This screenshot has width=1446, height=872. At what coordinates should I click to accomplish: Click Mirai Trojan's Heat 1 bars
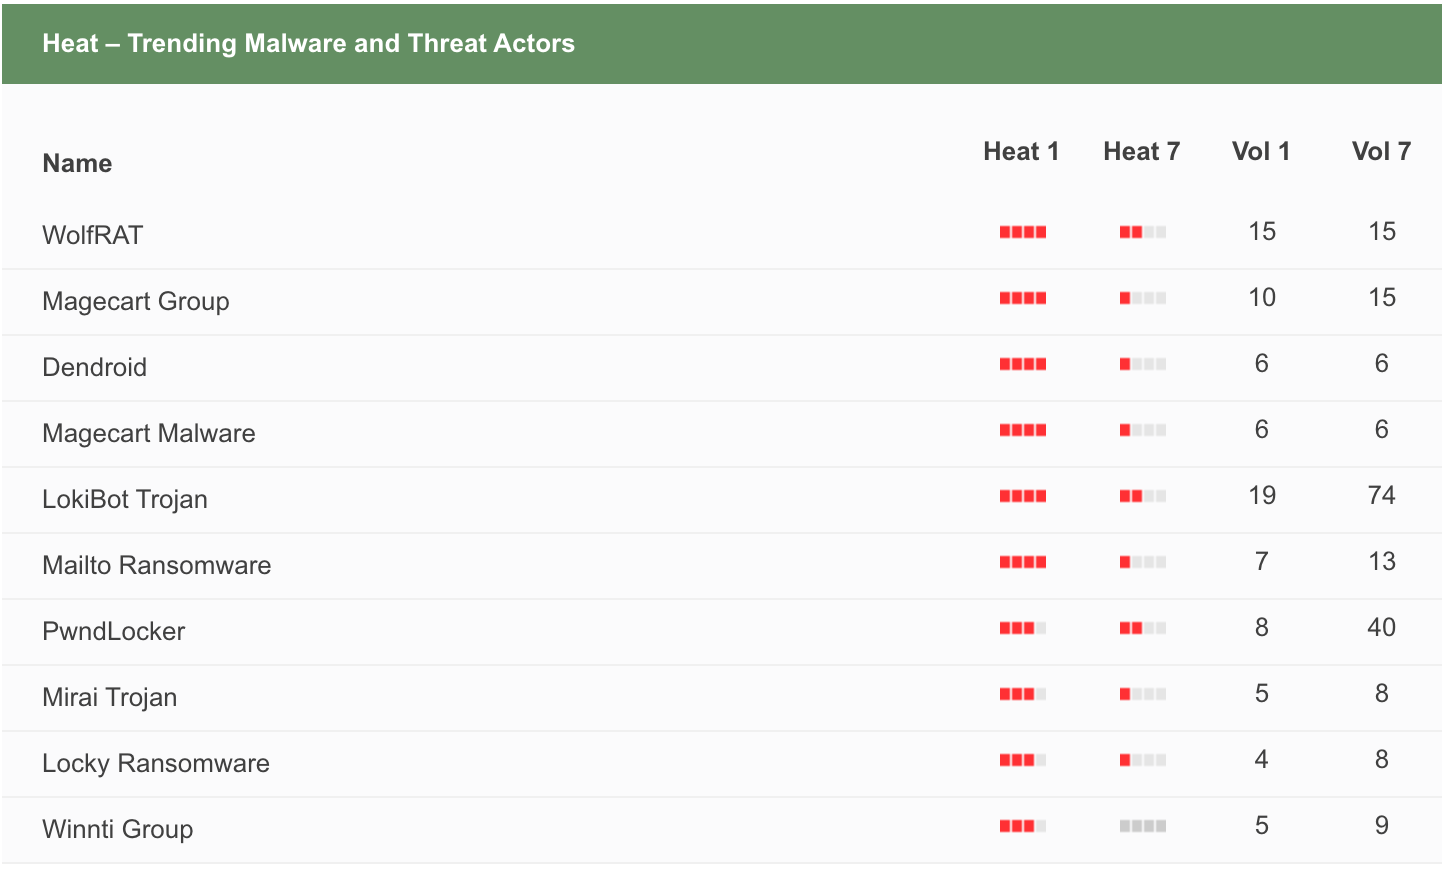click(1022, 694)
